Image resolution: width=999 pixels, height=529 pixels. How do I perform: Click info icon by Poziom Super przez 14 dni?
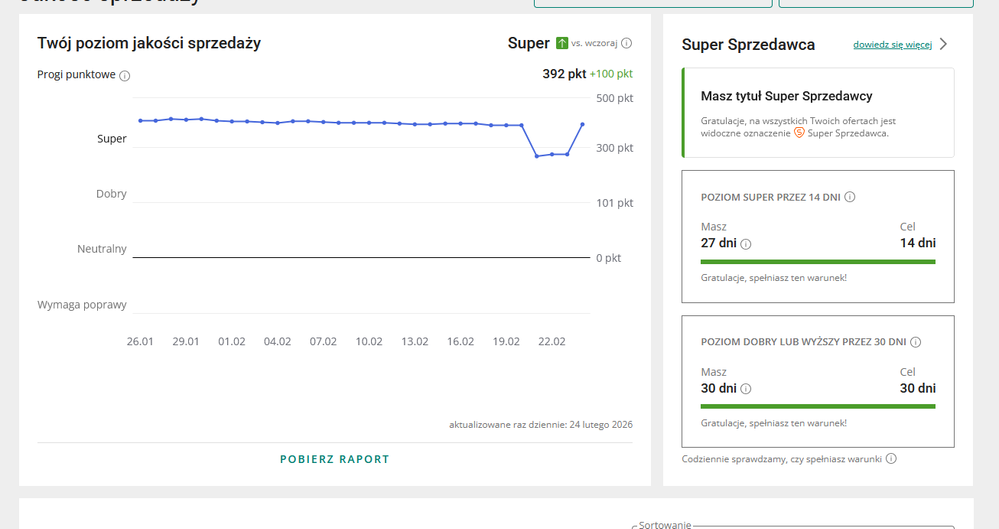pos(849,197)
